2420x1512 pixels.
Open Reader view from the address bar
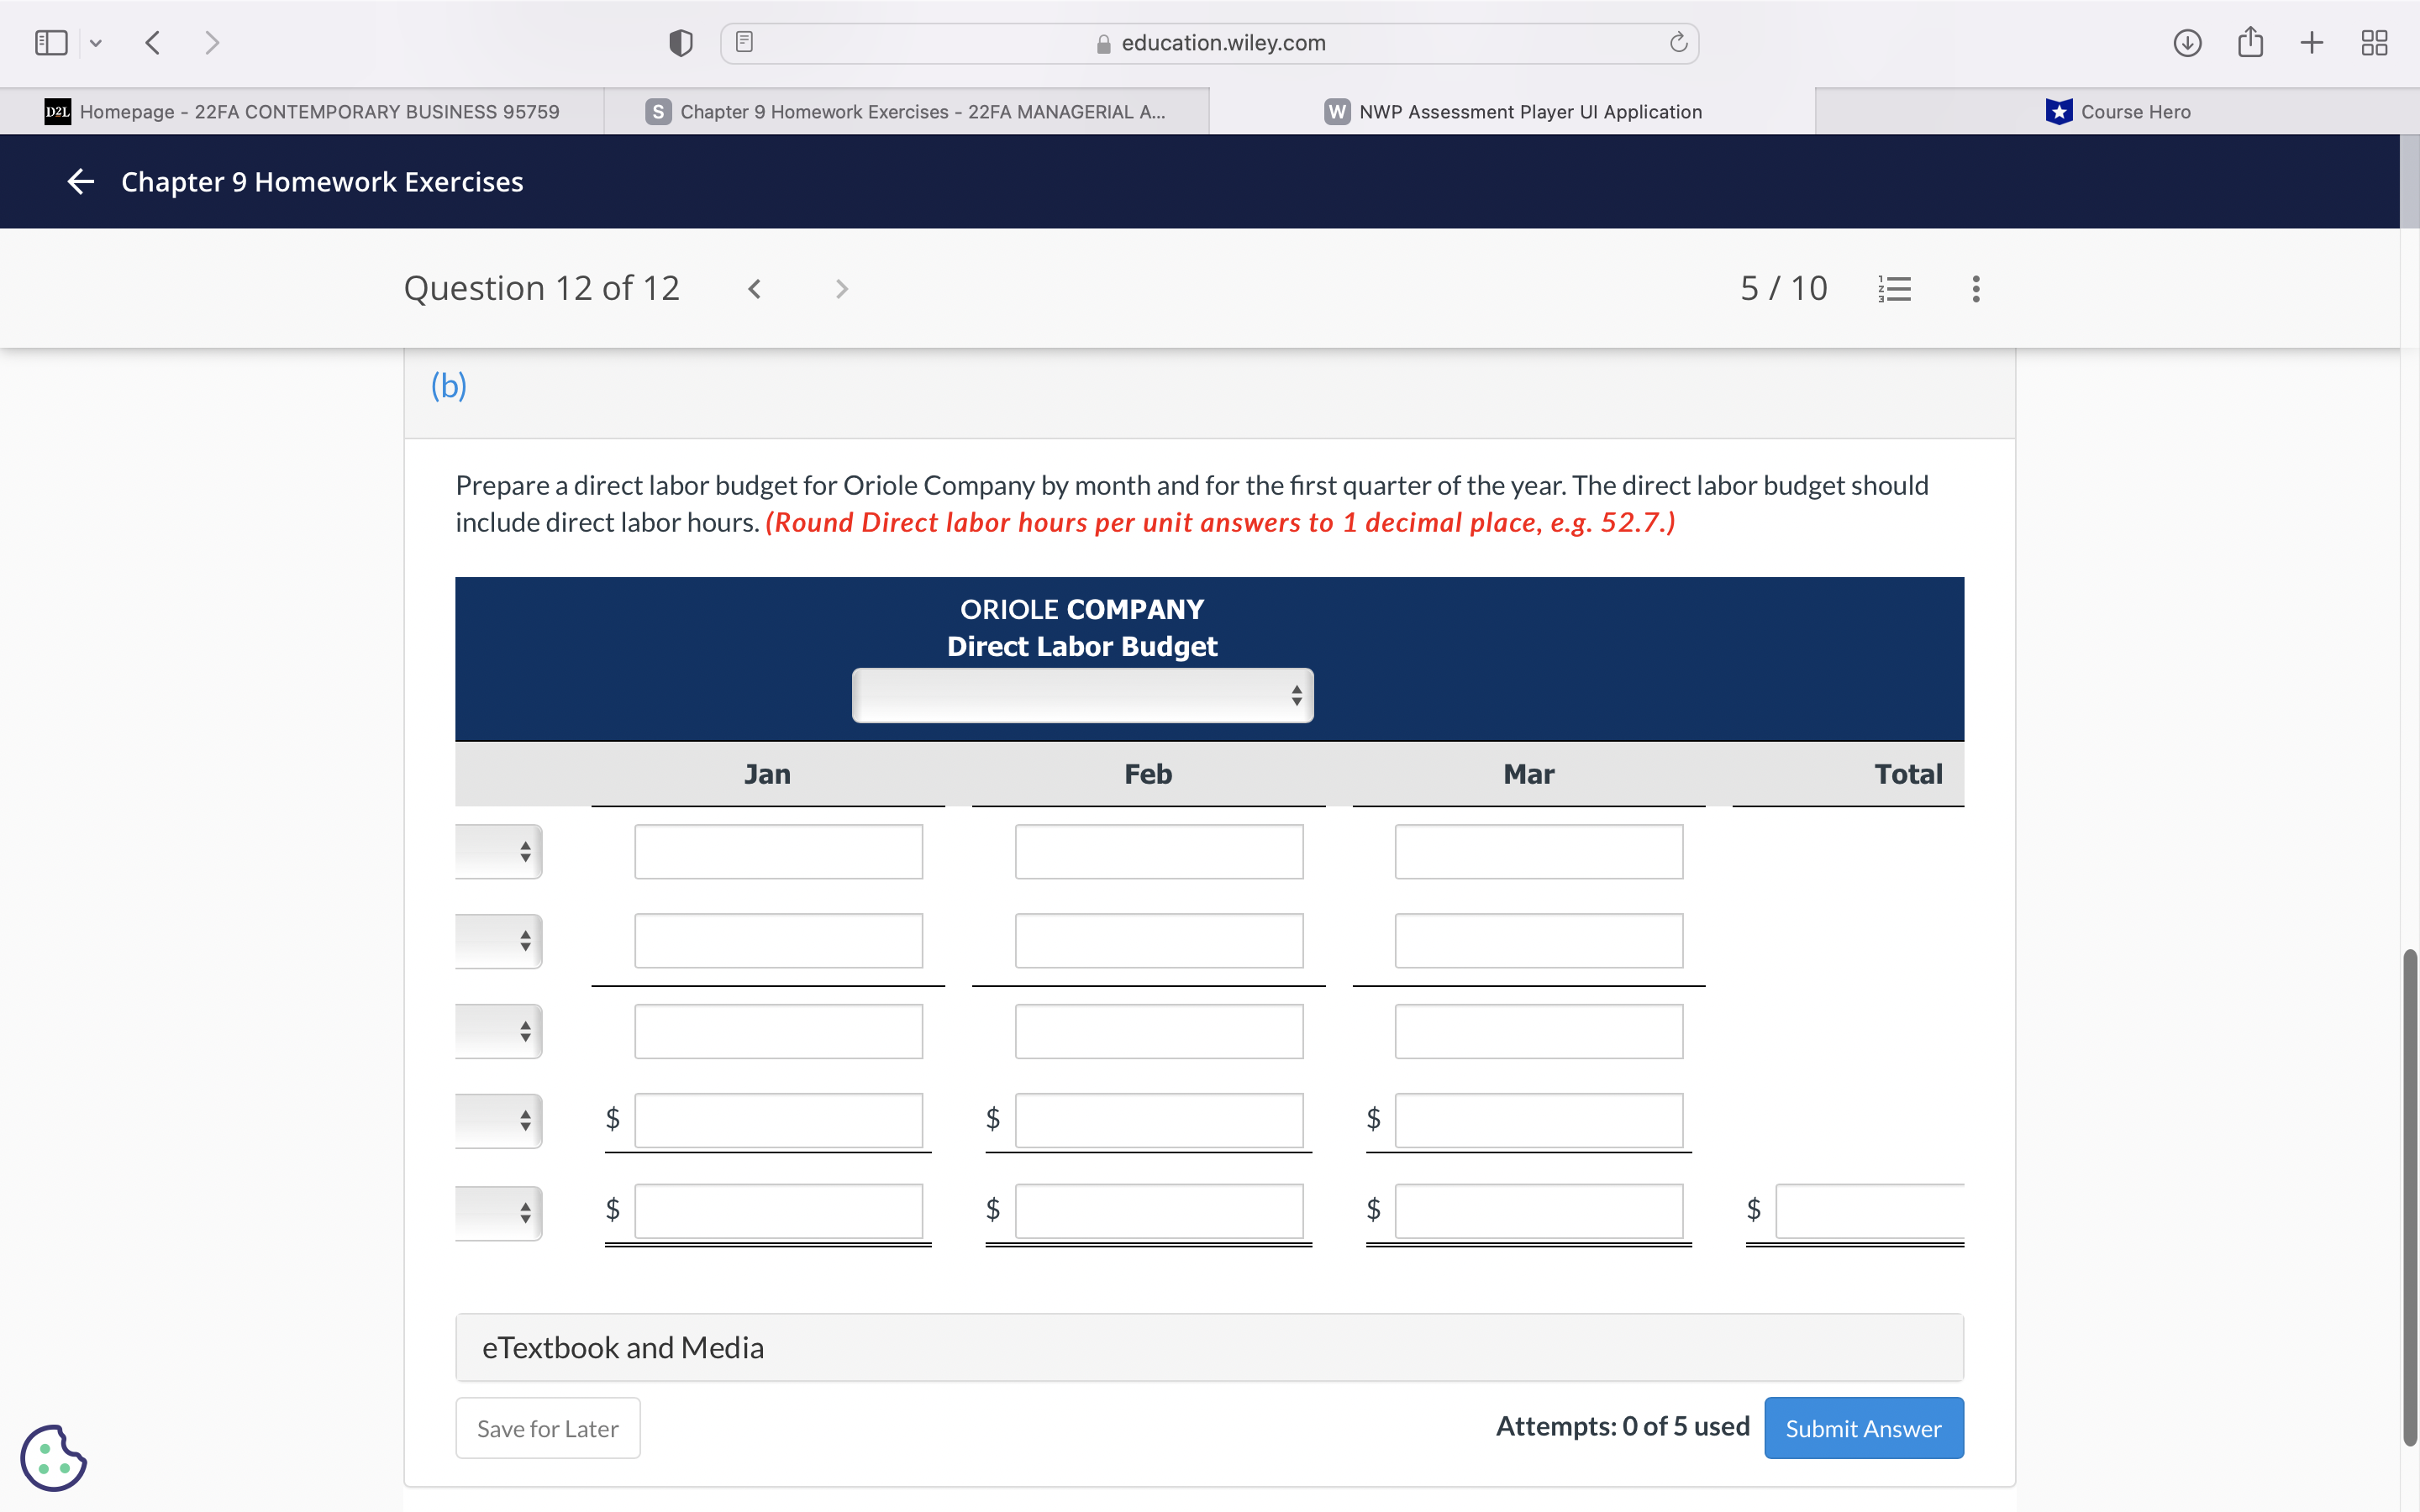click(743, 42)
